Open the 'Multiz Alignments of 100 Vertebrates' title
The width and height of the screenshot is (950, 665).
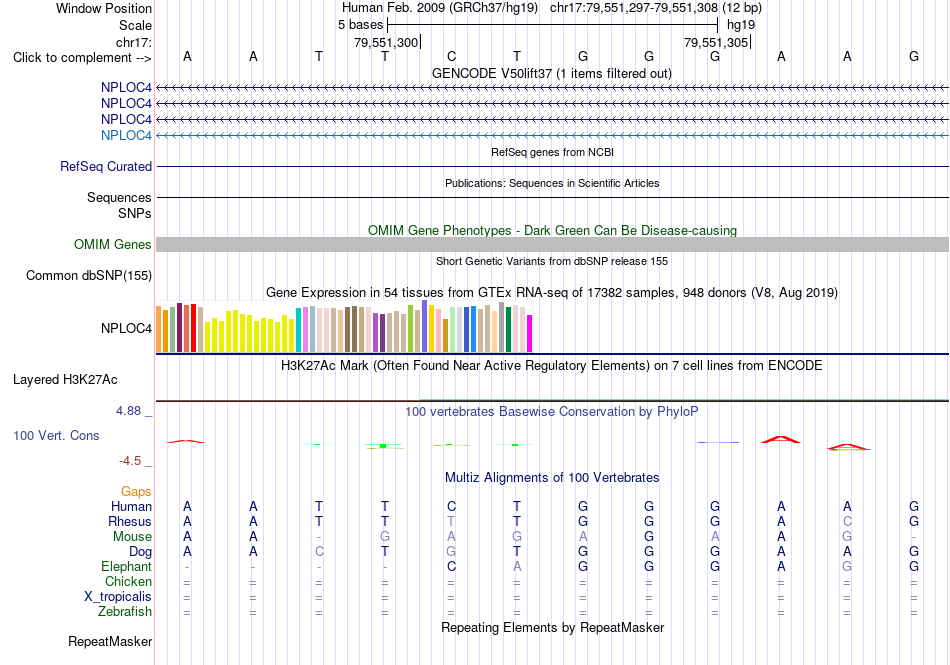pyautogui.click(x=552, y=477)
